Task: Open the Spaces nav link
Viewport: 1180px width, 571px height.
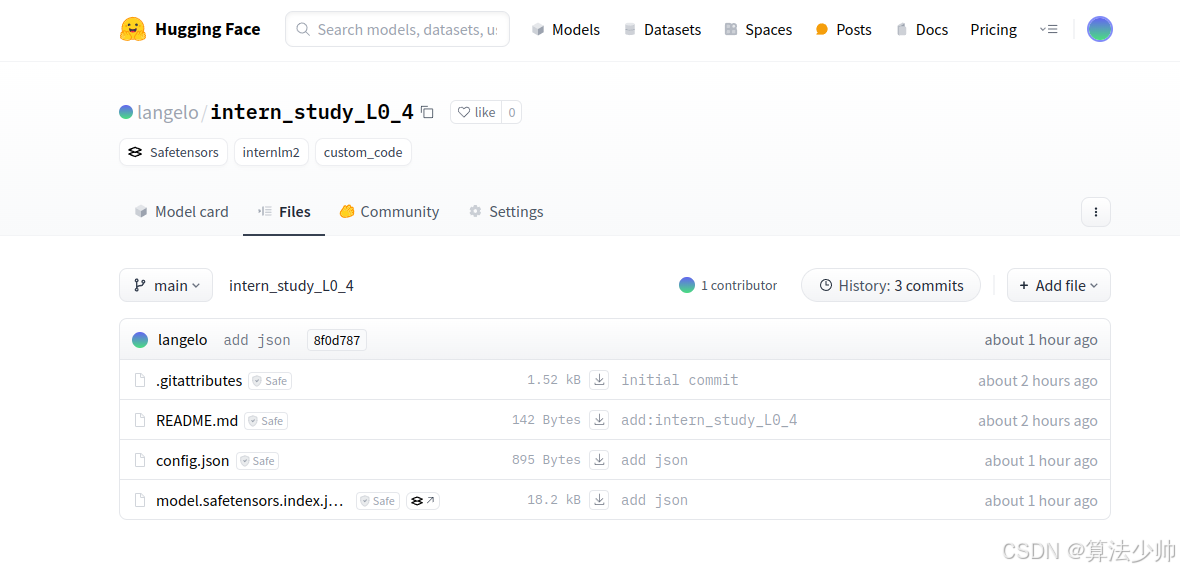Action: point(758,29)
